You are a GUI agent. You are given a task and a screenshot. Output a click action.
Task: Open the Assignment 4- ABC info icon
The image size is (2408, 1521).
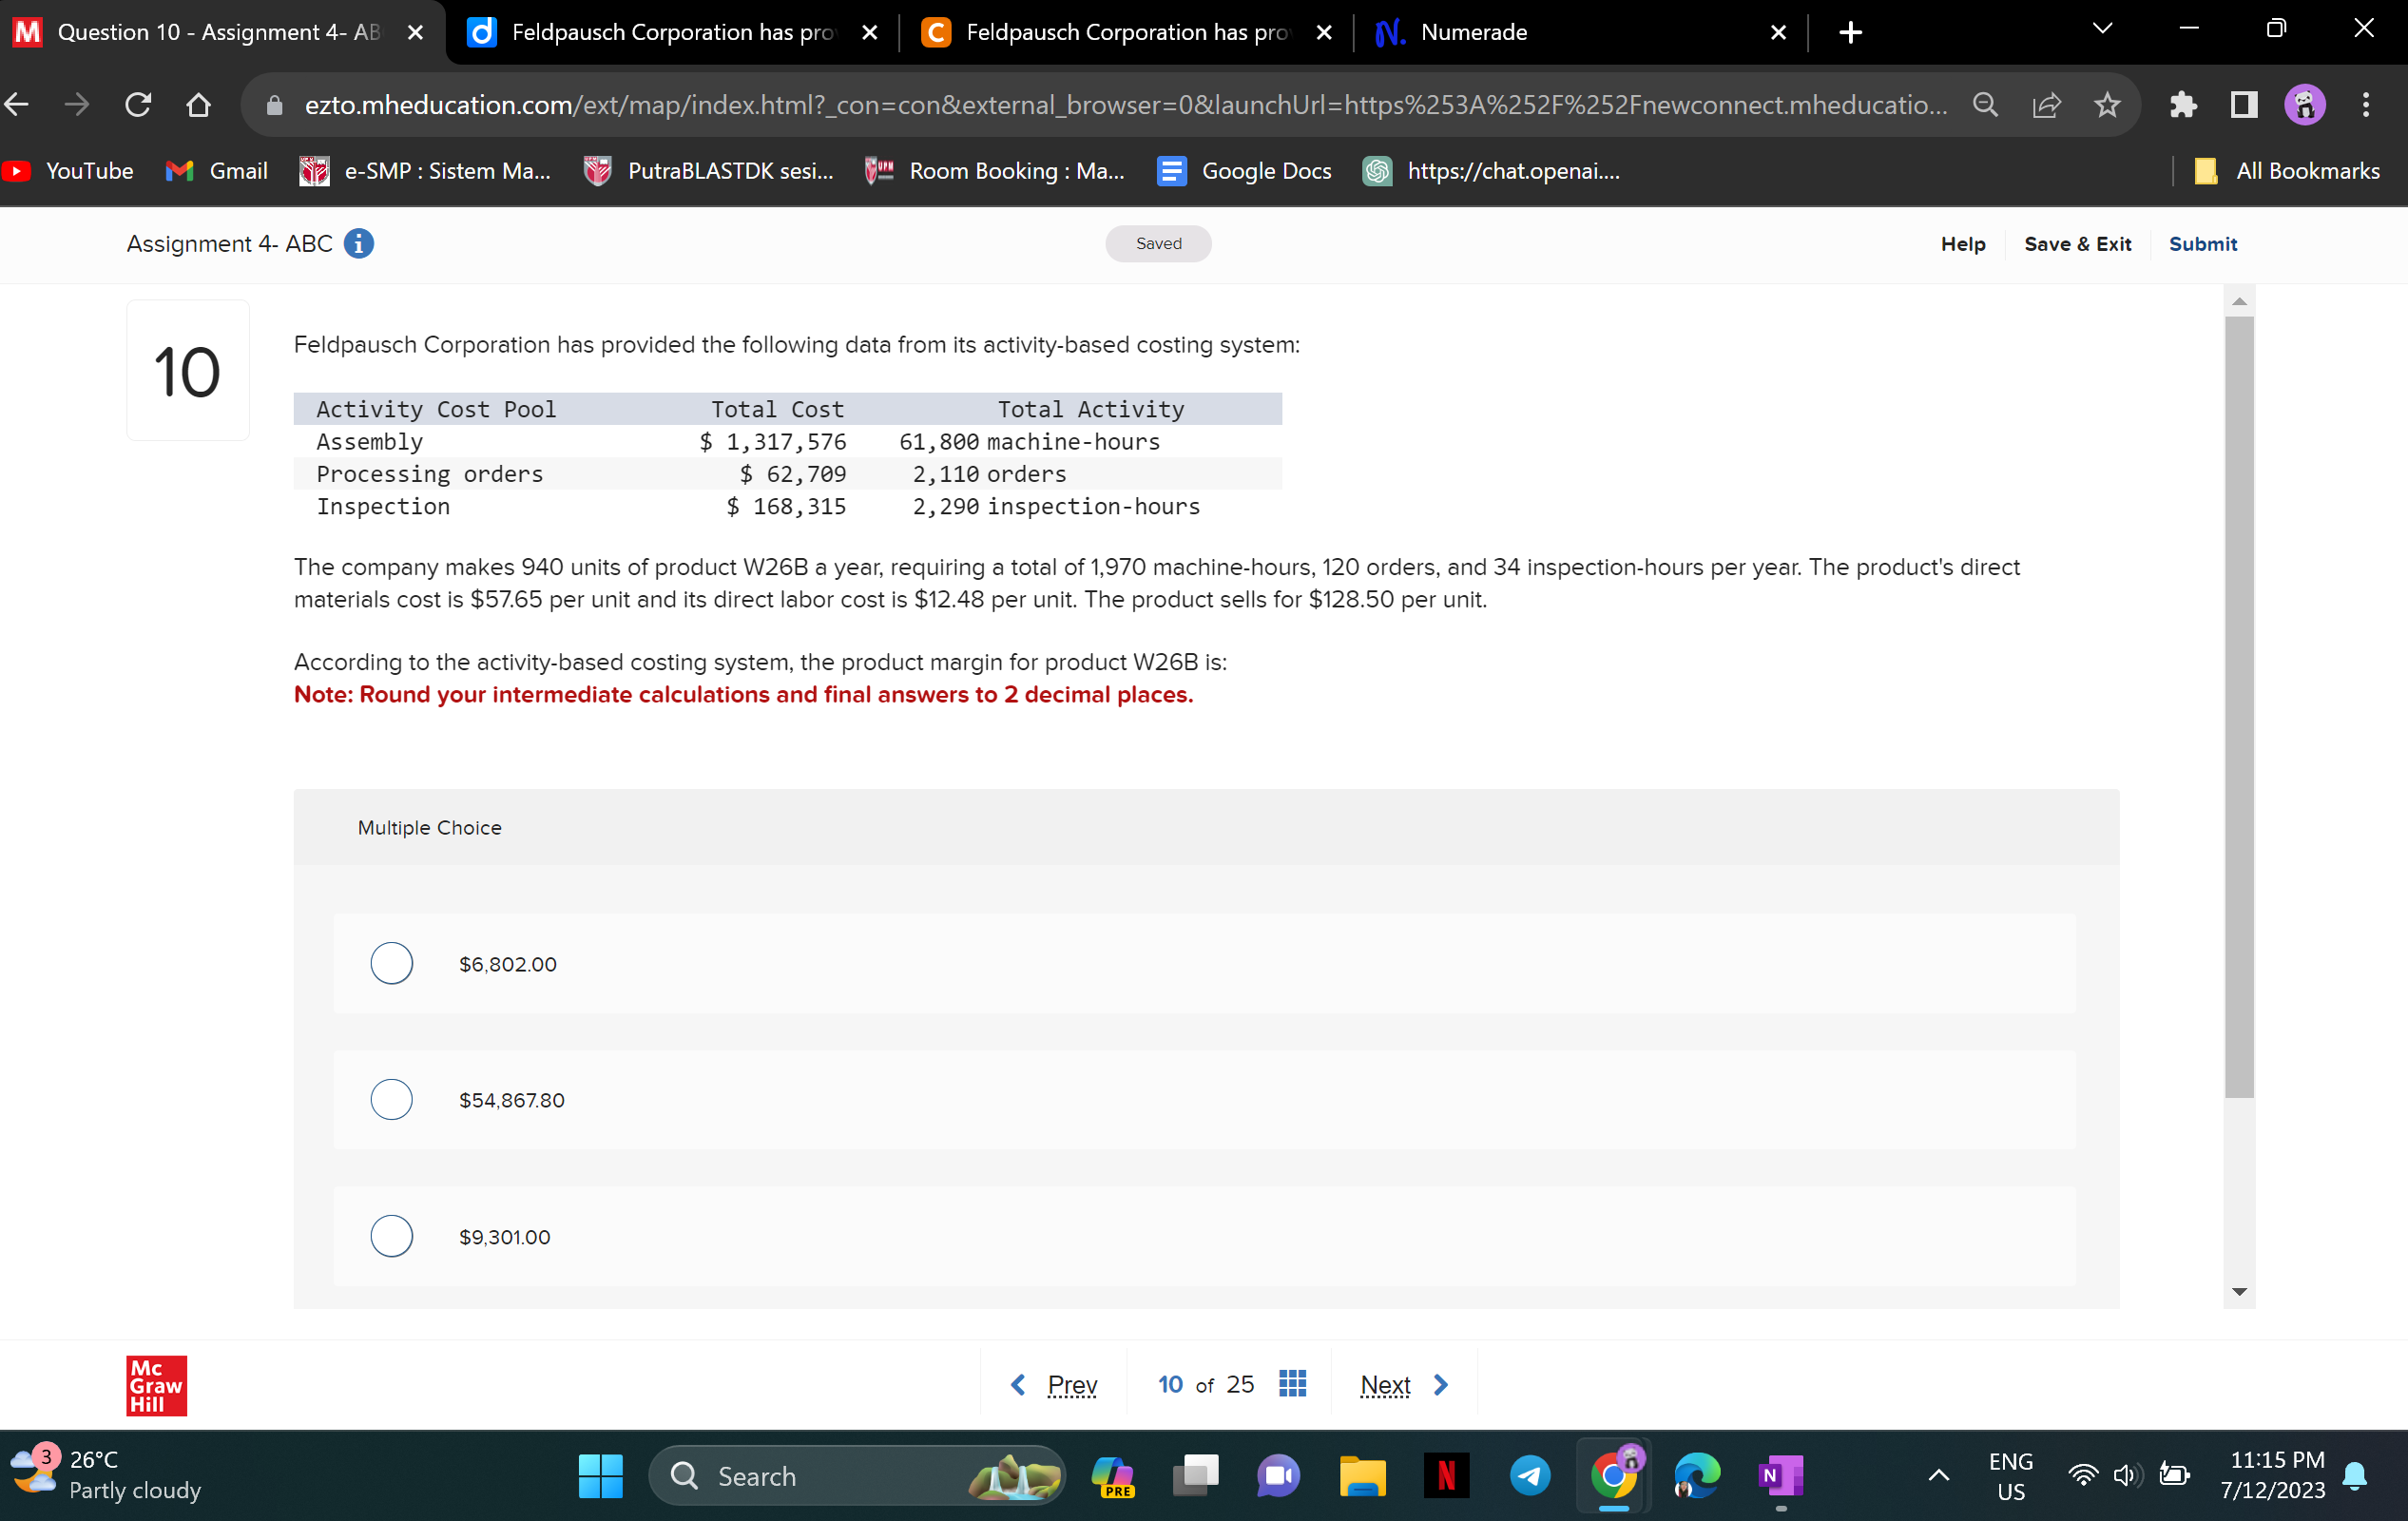click(x=358, y=243)
